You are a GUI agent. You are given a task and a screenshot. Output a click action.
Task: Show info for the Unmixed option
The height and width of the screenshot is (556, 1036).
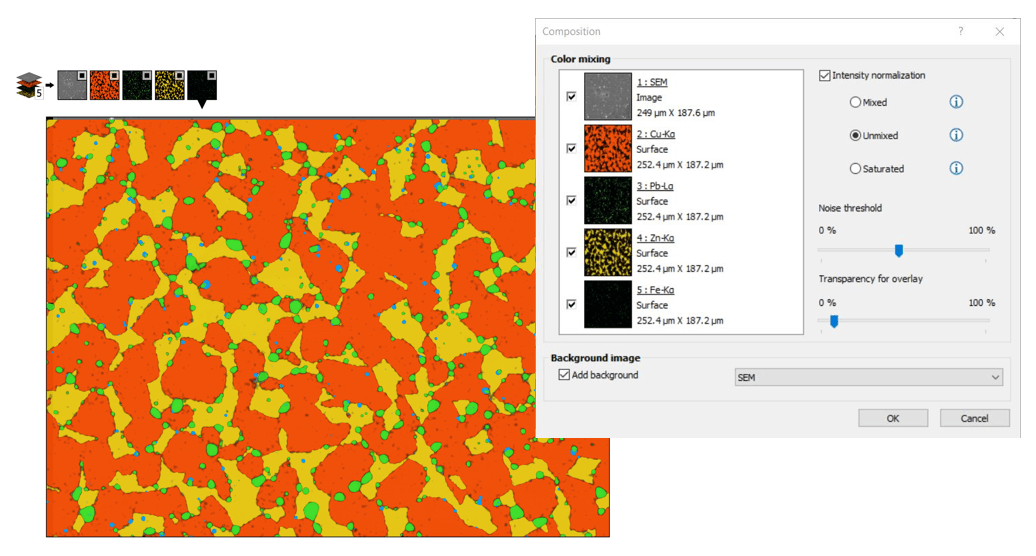(956, 135)
